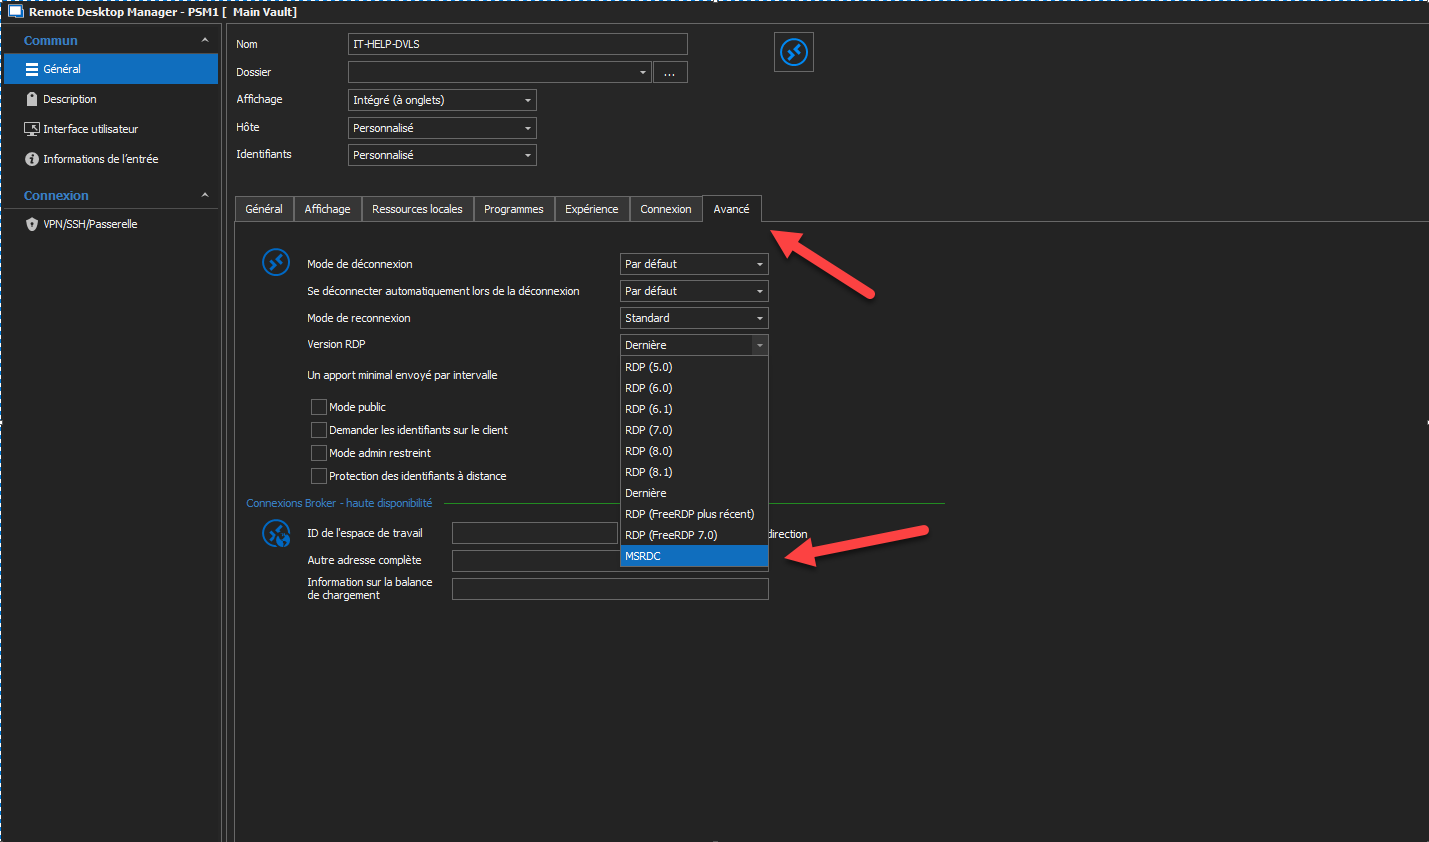Click the broker connections icon near ID de l'espace de travail

[276, 533]
